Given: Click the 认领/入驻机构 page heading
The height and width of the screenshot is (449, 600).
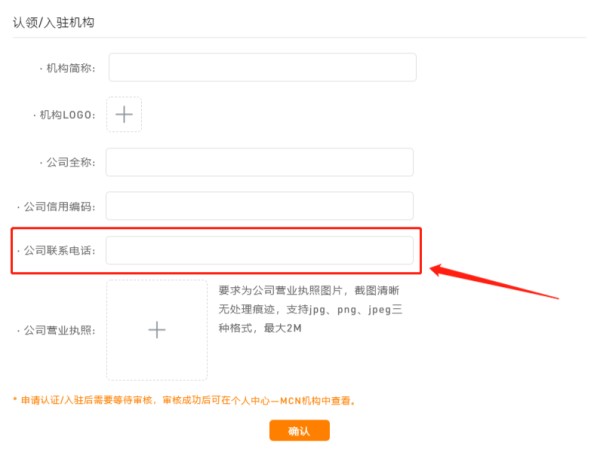Looking at the screenshot, I should pyautogui.click(x=54, y=23).
